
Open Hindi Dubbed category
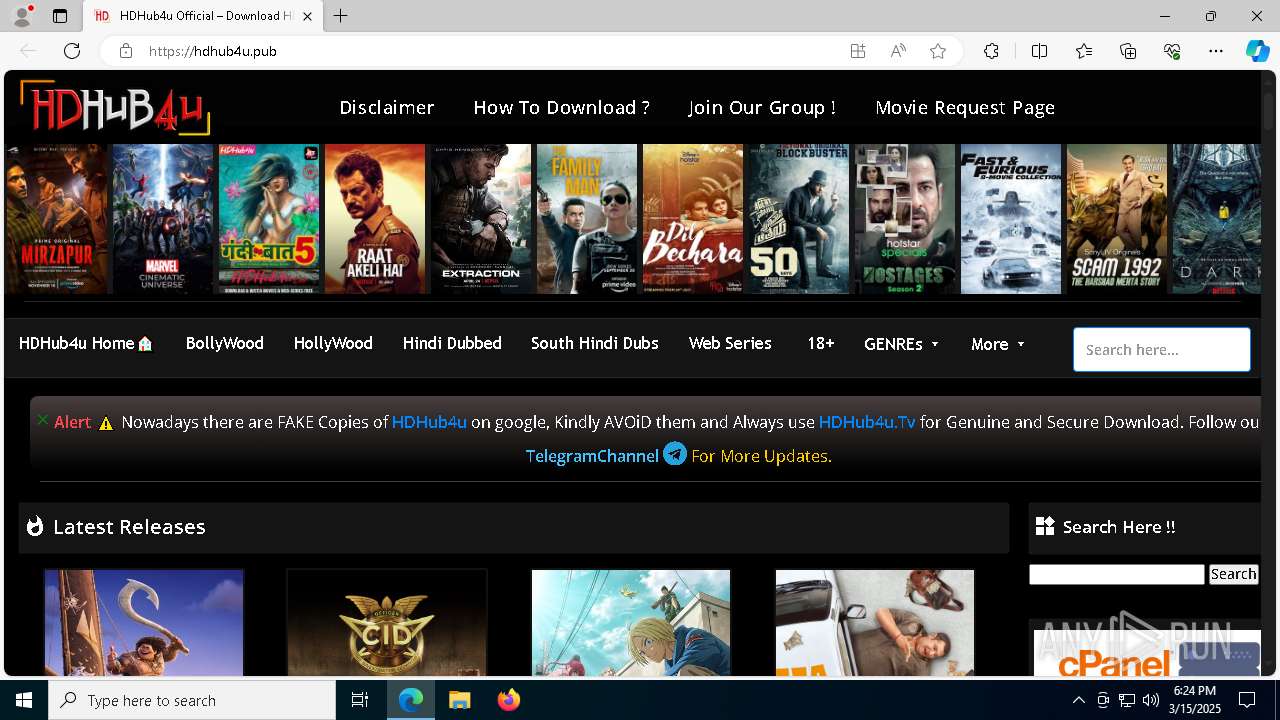(x=452, y=343)
